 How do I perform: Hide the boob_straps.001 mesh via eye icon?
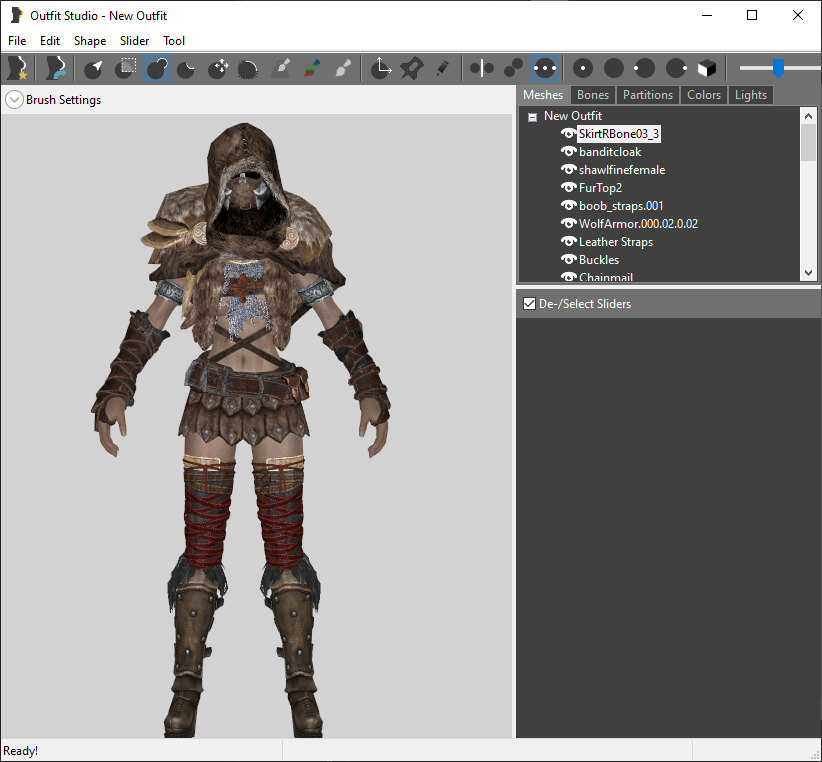568,205
